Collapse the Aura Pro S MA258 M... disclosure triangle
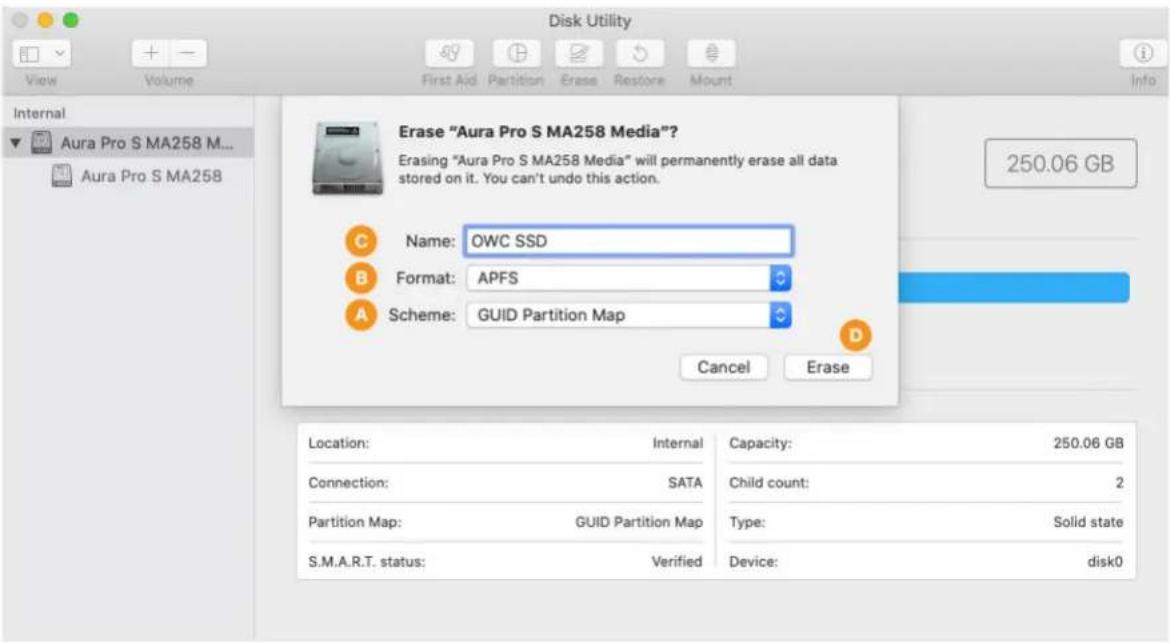This screenshot has height=643, width=1170. 16,142
